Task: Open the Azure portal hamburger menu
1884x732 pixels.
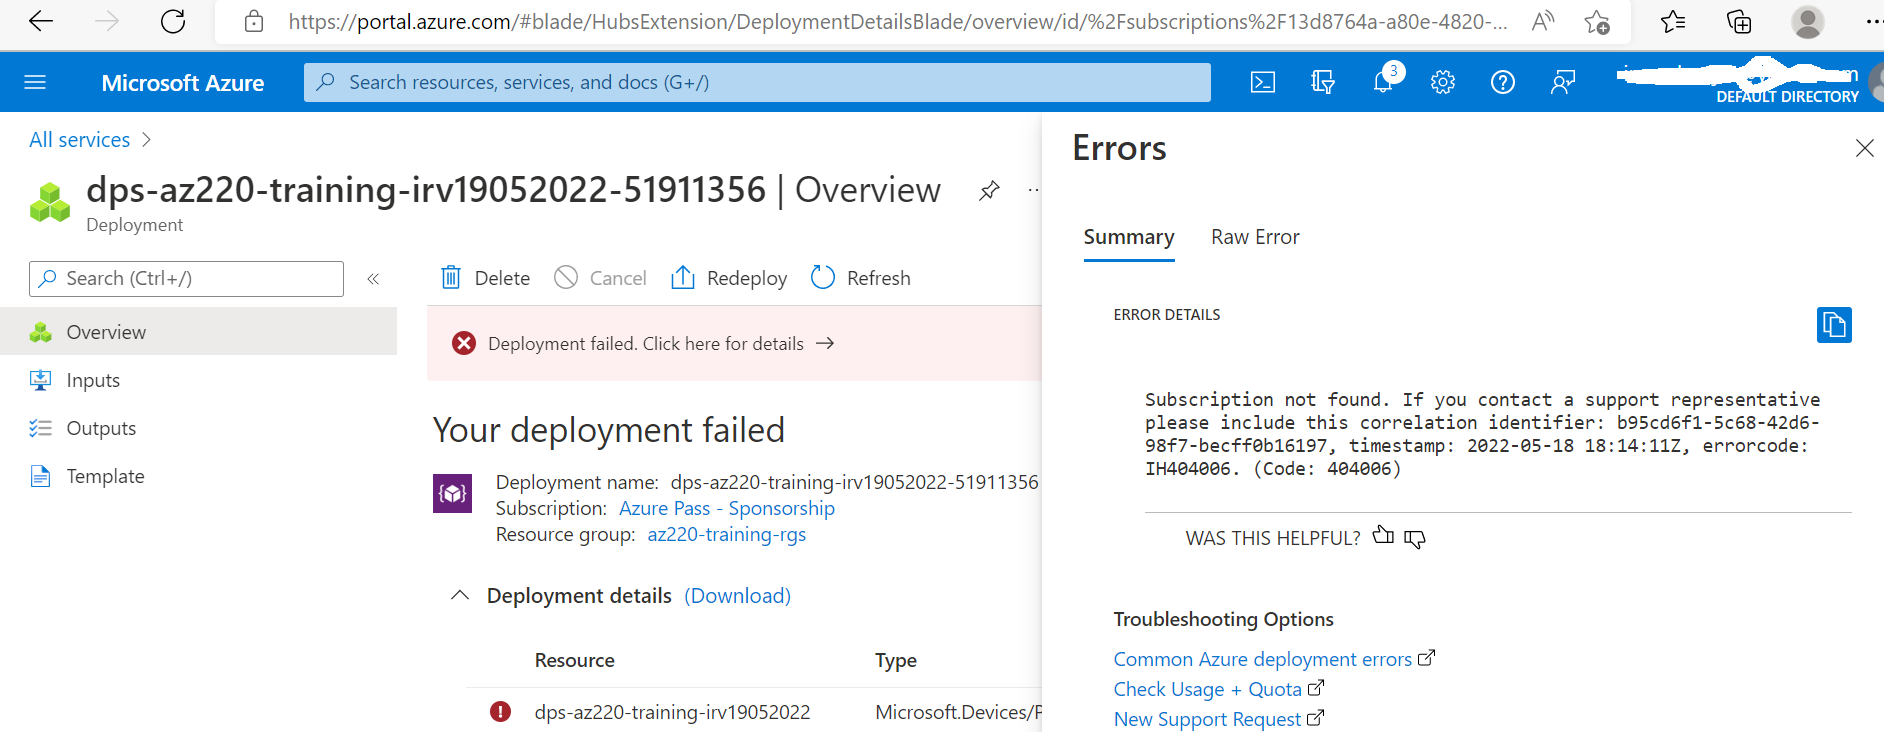Action: (35, 82)
